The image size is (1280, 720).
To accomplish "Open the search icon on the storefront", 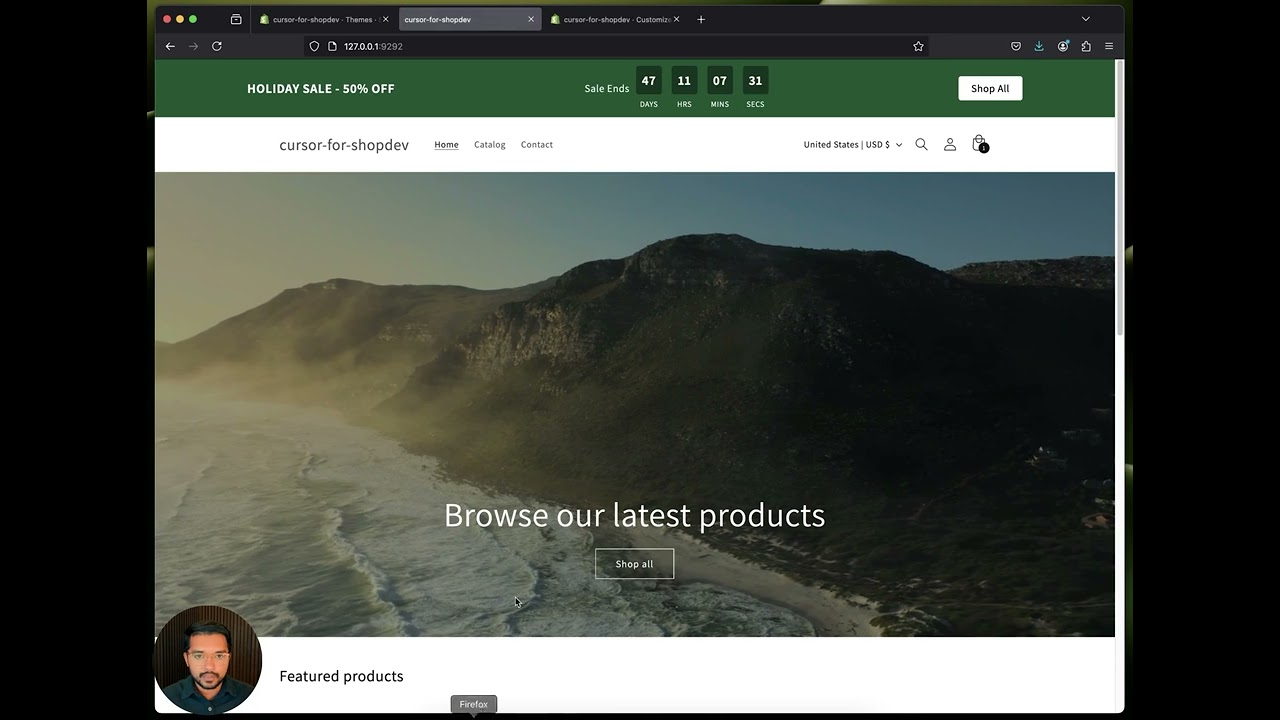I will [921, 144].
